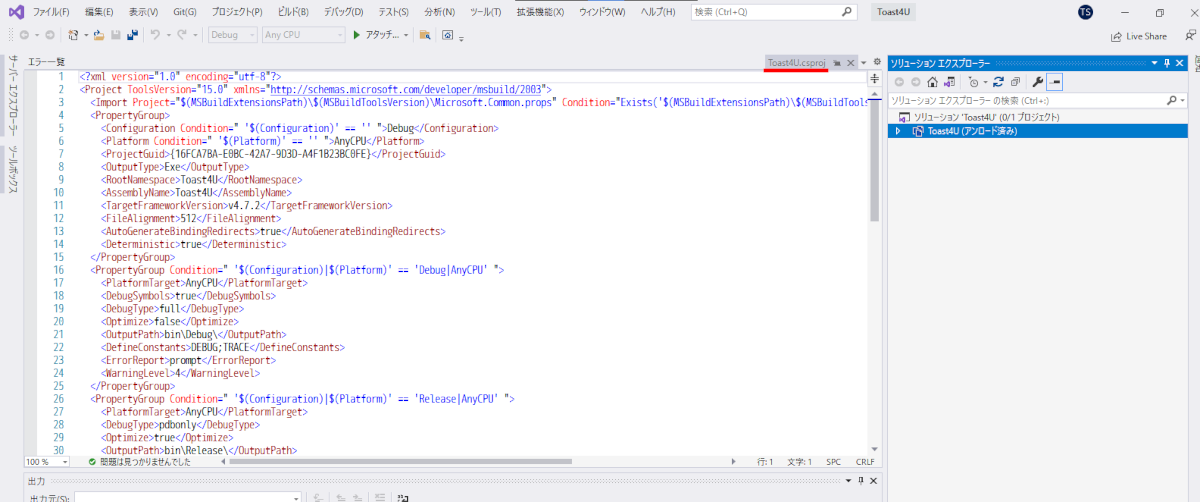The height and width of the screenshot is (502, 1200).
Task: Click the Save All toolbar icon
Action: [x=132, y=35]
